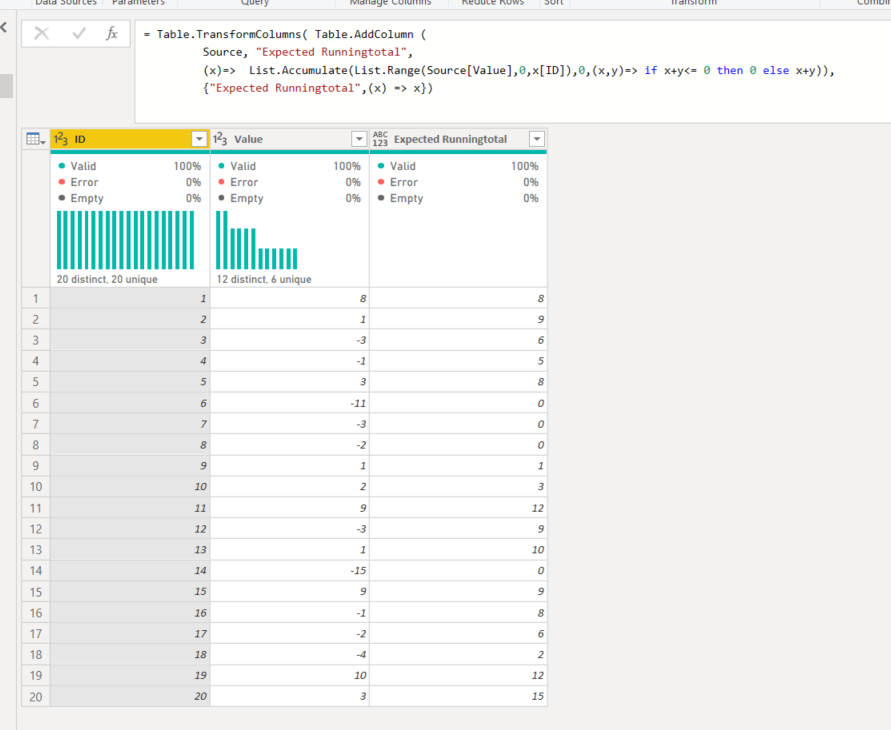Click the Manage Columns ribbon group label
Image resolution: width=891 pixels, height=730 pixels.
390,3
